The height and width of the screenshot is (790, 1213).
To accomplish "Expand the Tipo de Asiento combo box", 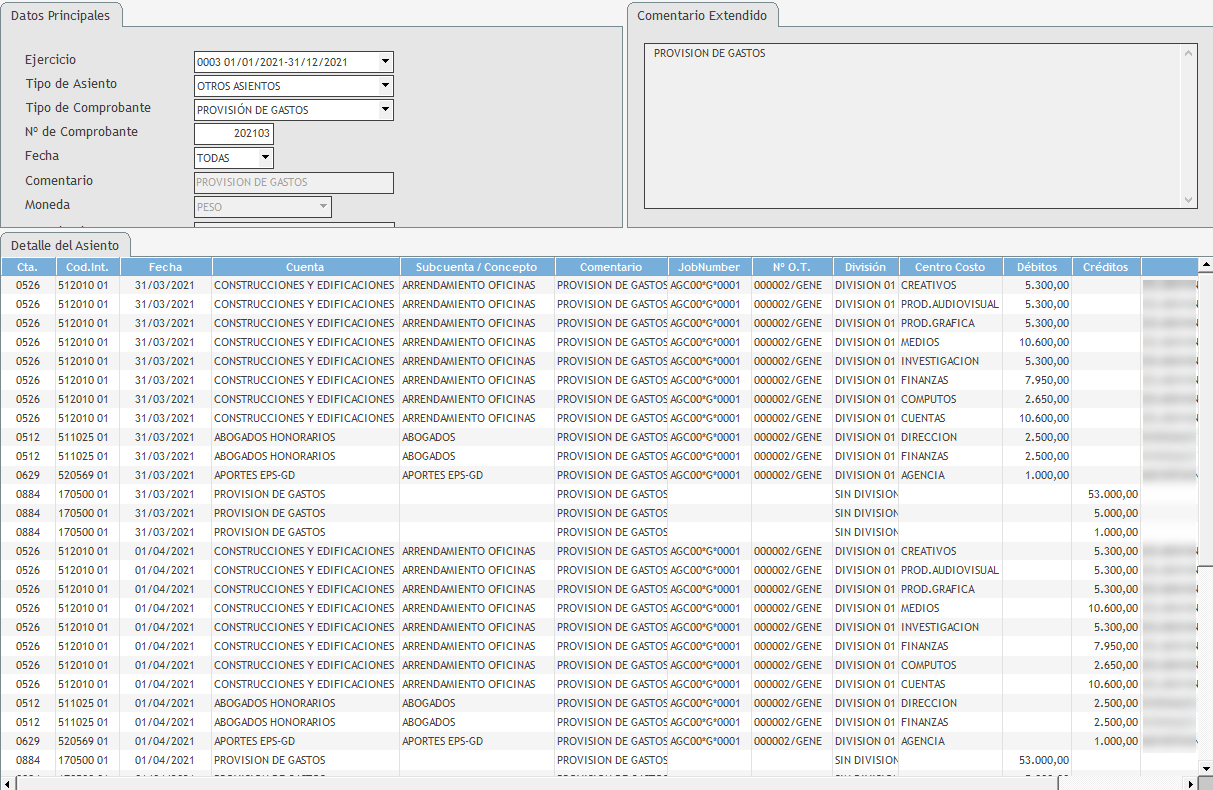I will tap(385, 86).
